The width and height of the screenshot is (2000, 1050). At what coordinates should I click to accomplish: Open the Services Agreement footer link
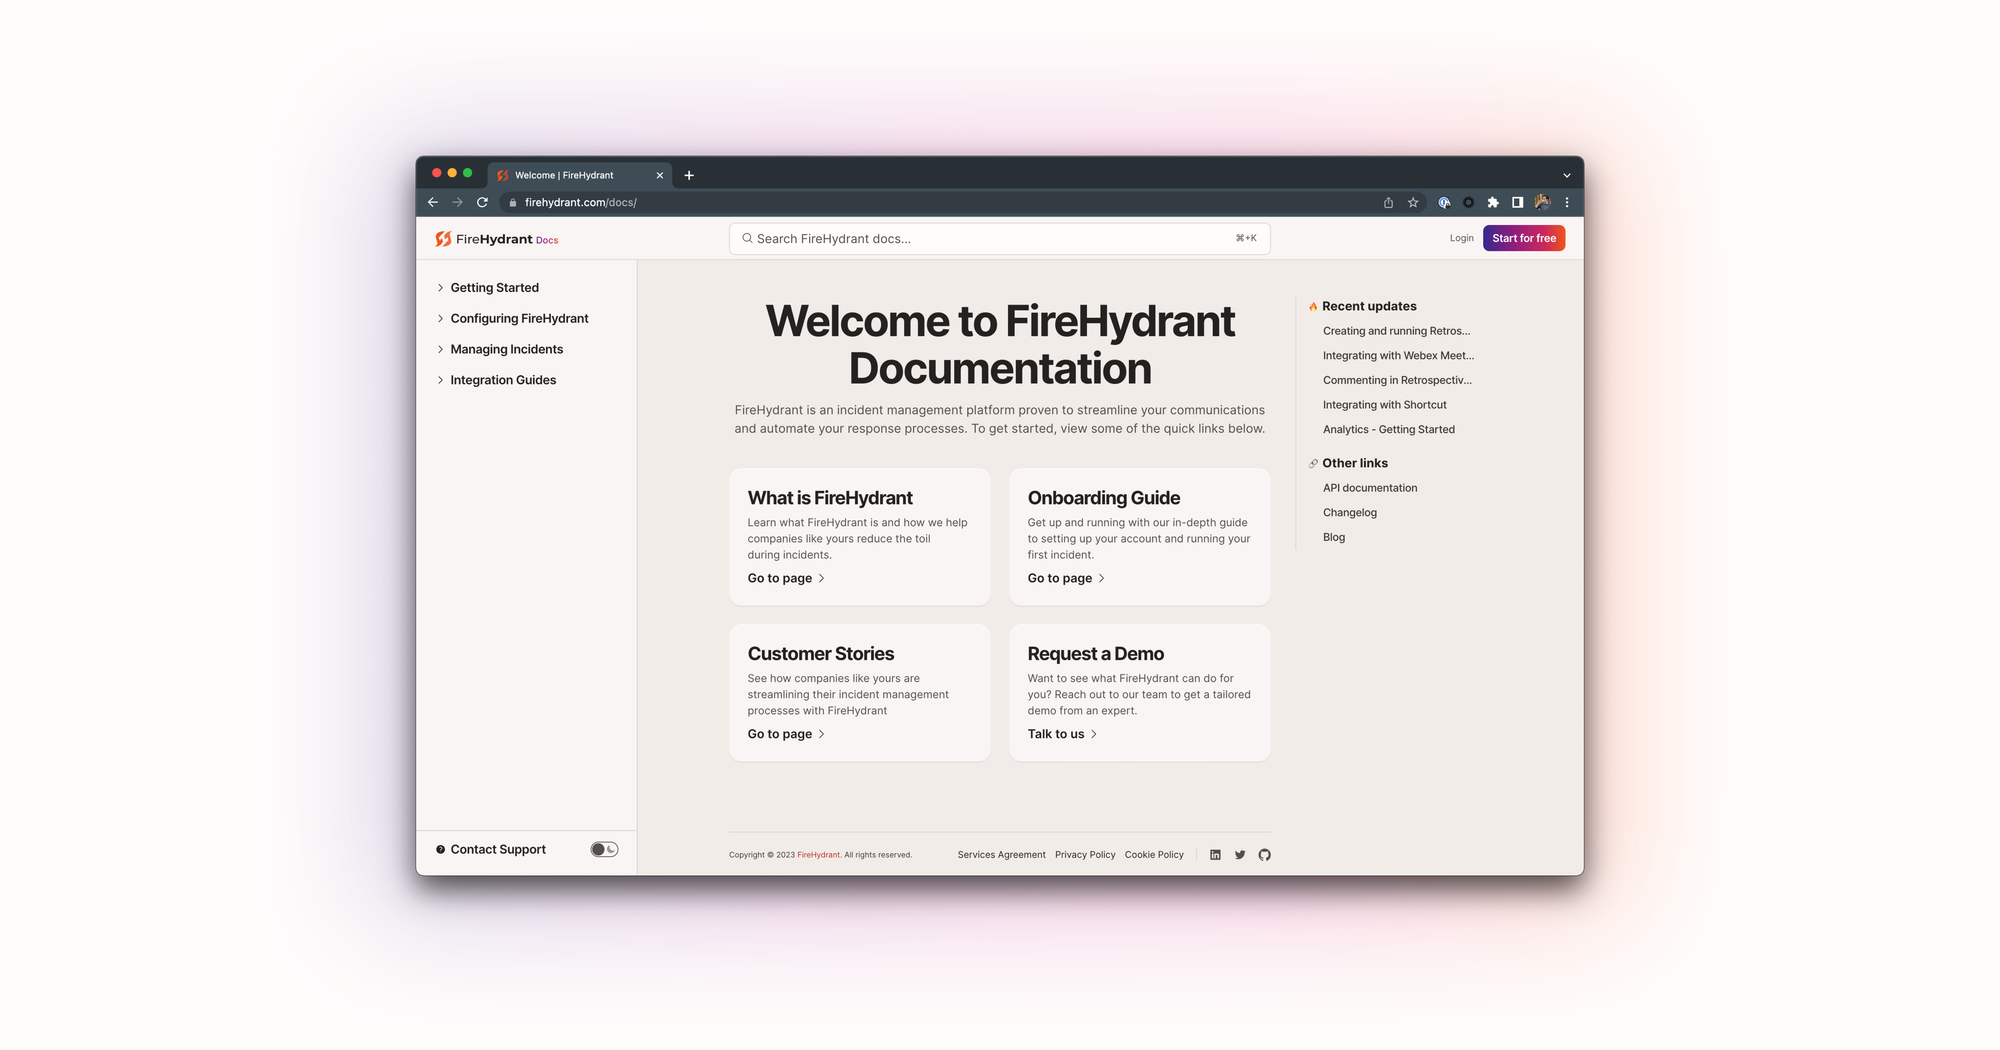(1001, 855)
